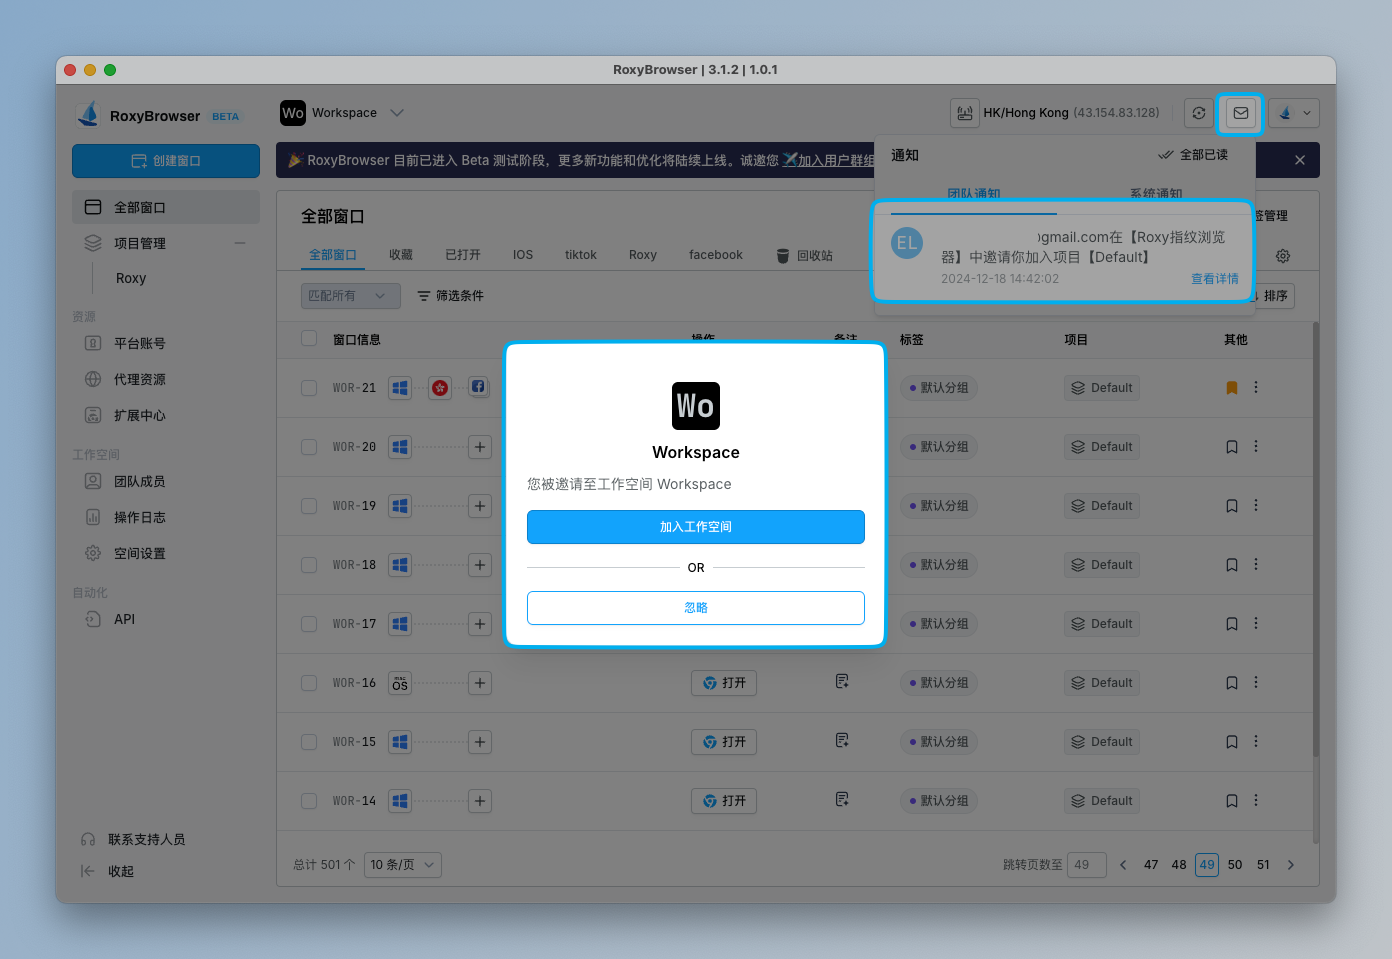Open 扩展中心 in the sidebar
The height and width of the screenshot is (959, 1392).
[x=139, y=415]
